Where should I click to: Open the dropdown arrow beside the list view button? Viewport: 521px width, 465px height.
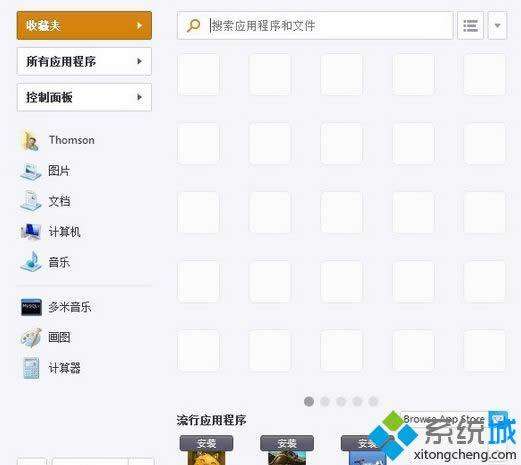pyautogui.click(x=497, y=25)
